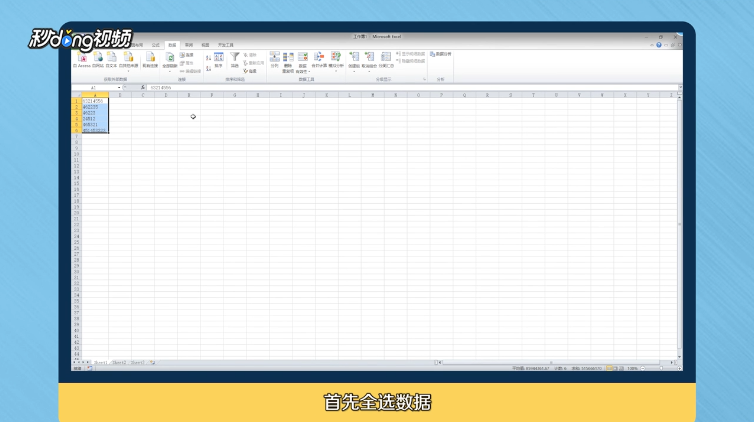The width and height of the screenshot is (754, 422).
Task: Open the Properties item under Connections
Action: pos(187,63)
